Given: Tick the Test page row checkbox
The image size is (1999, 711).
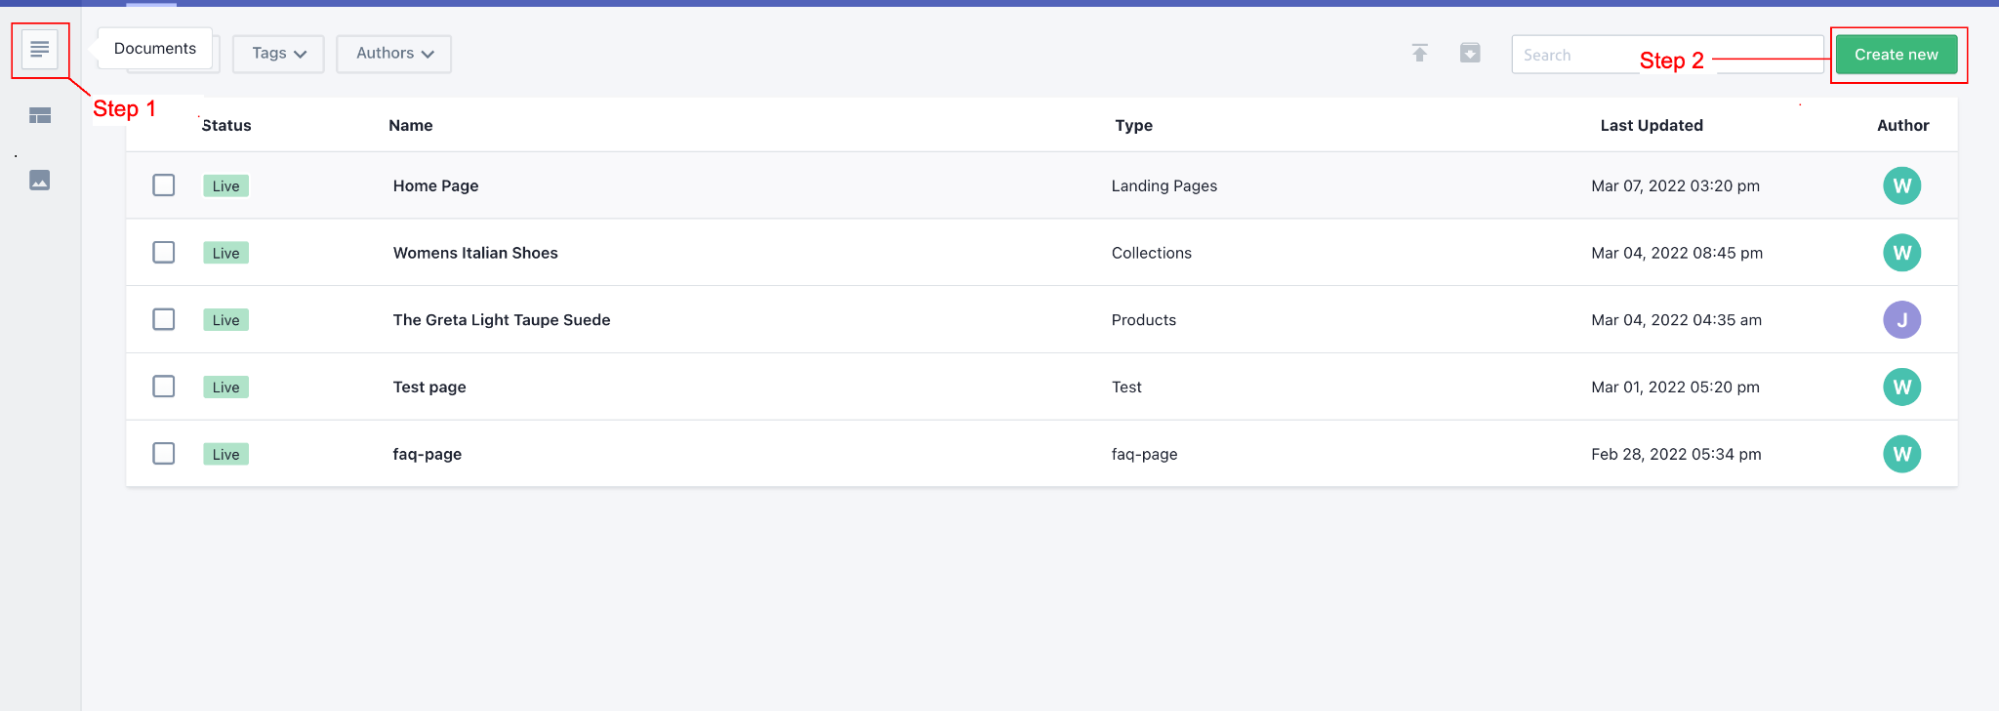Looking at the screenshot, I should [164, 386].
